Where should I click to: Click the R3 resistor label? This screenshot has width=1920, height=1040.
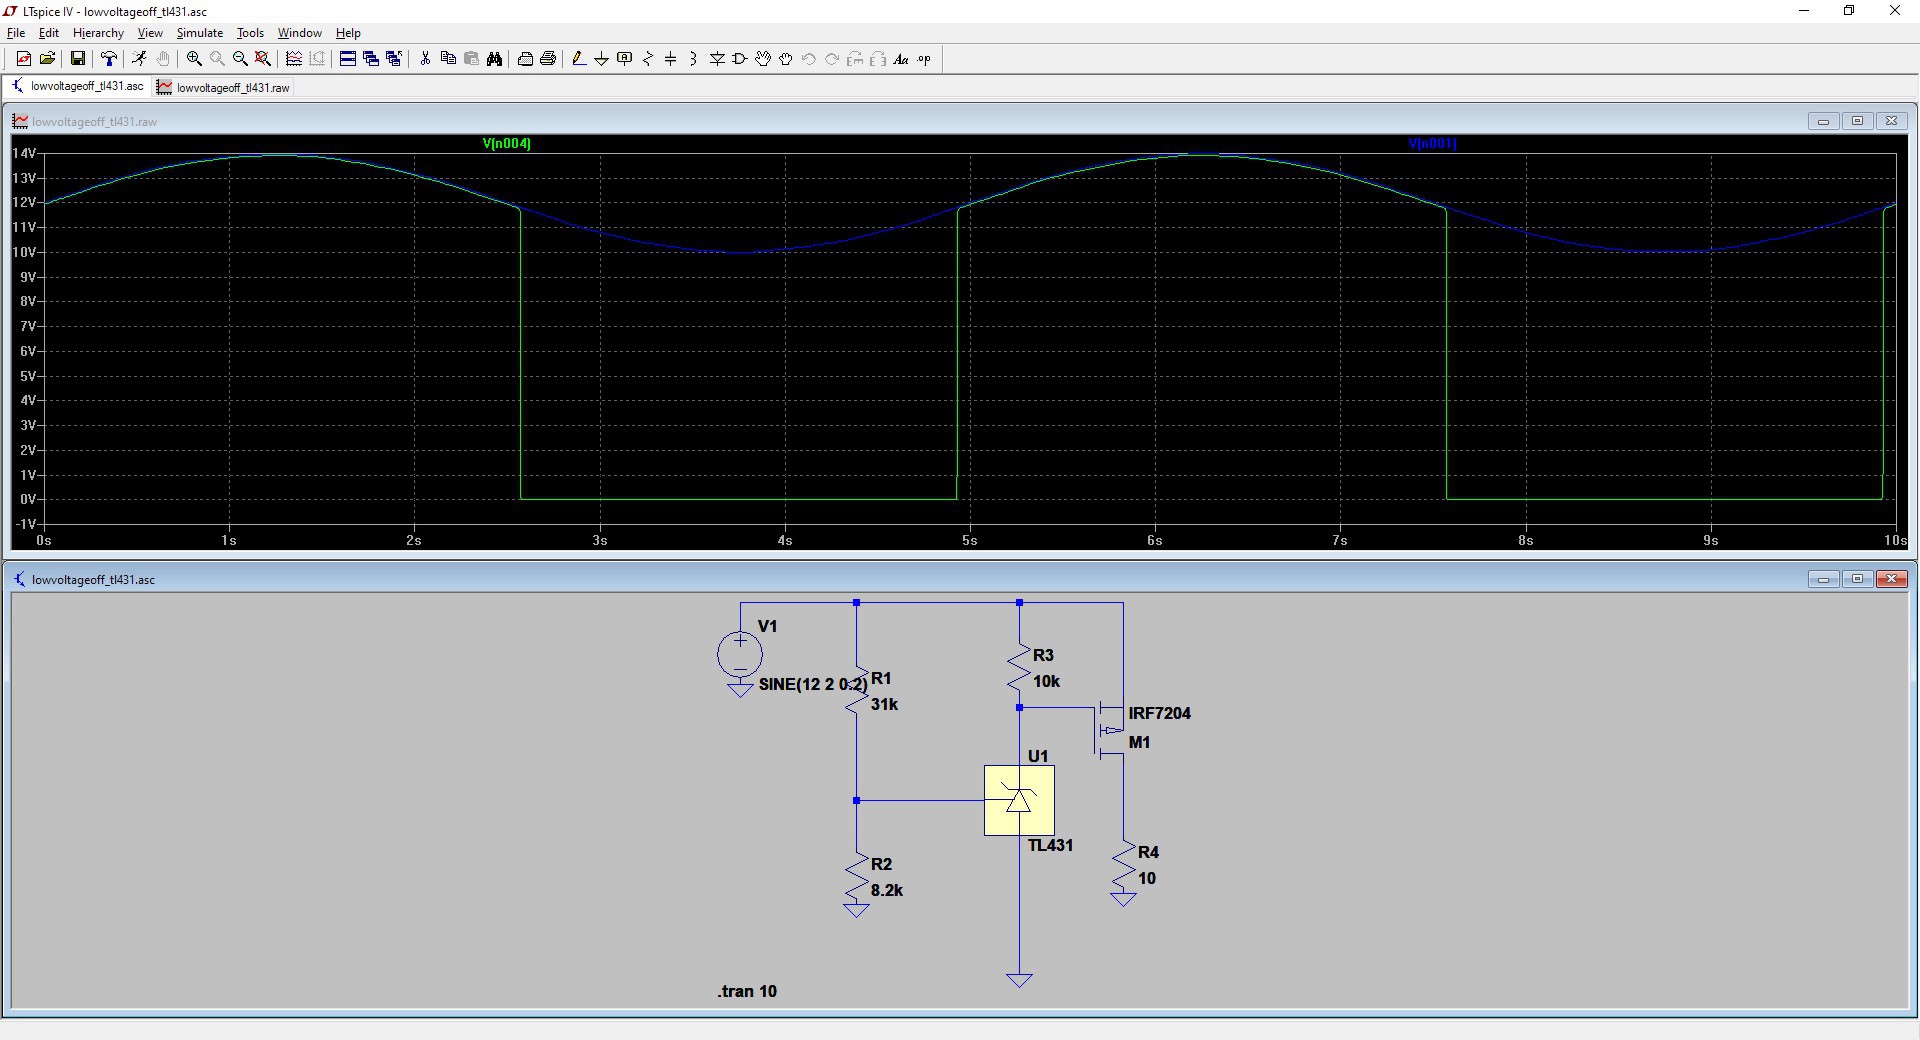tap(1043, 655)
